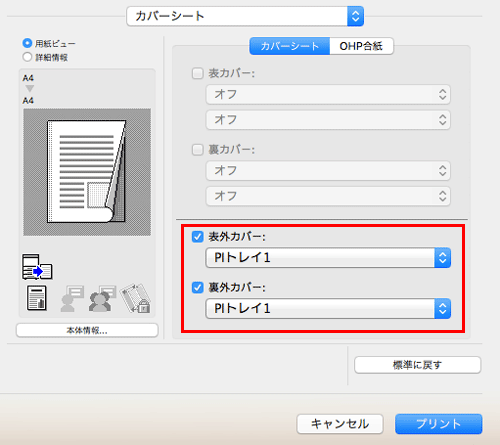Screen dimensions: 500x445
Task: Click the A4 paper size arrow indicator
Action: pyautogui.click(x=30, y=89)
